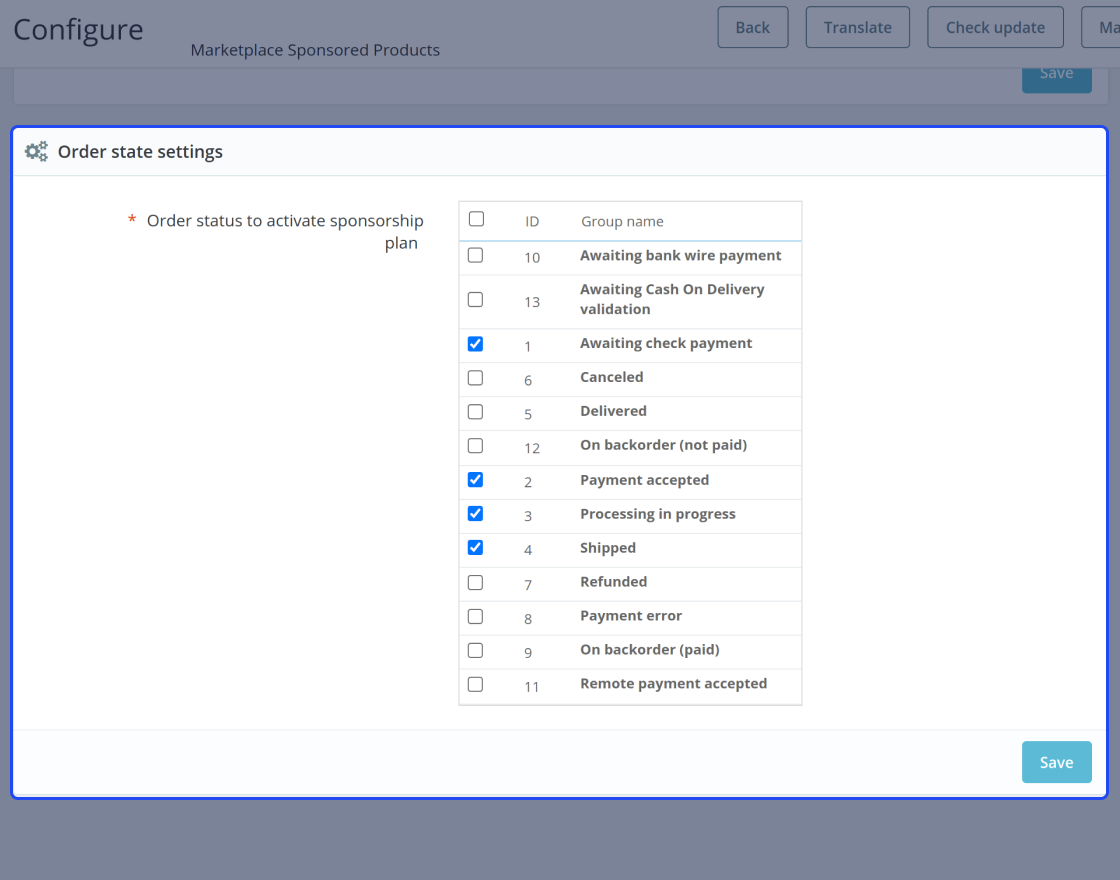Click the 'Awaiting check payment' label
1120x880 pixels.
(666, 344)
